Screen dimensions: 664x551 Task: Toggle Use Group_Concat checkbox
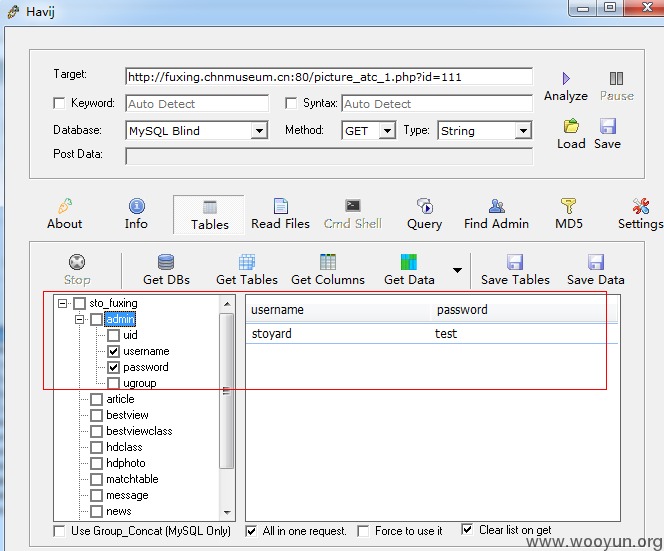(x=59, y=531)
